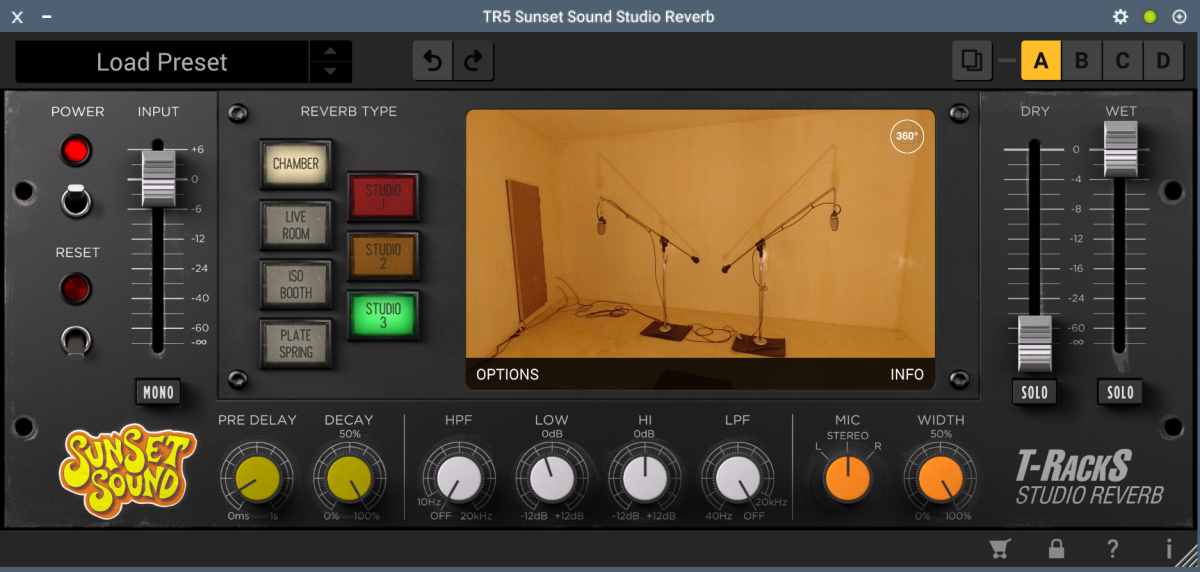Click the circled plus icon in title bar
This screenshot has height=572, width=1200.
[1179, 17]
